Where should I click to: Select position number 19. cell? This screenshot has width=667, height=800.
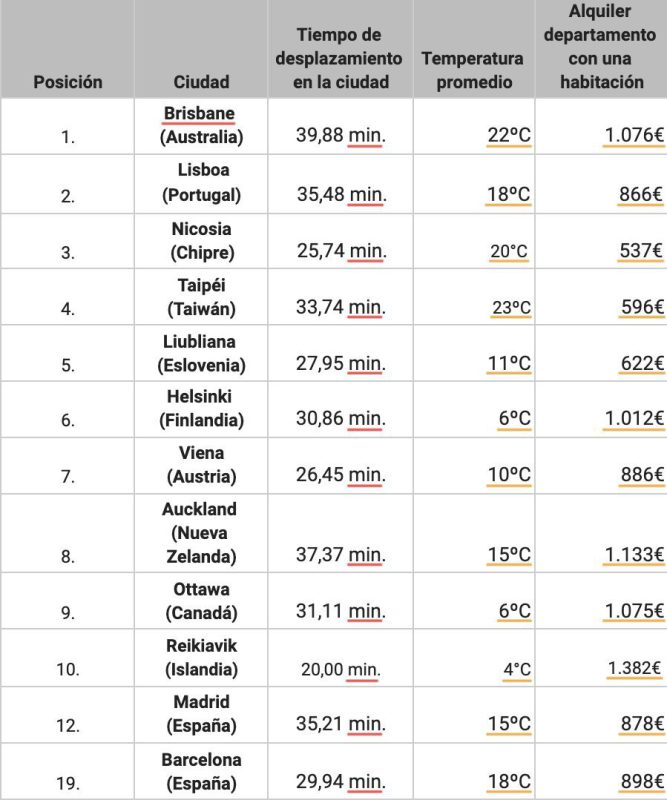coord(67,782)
